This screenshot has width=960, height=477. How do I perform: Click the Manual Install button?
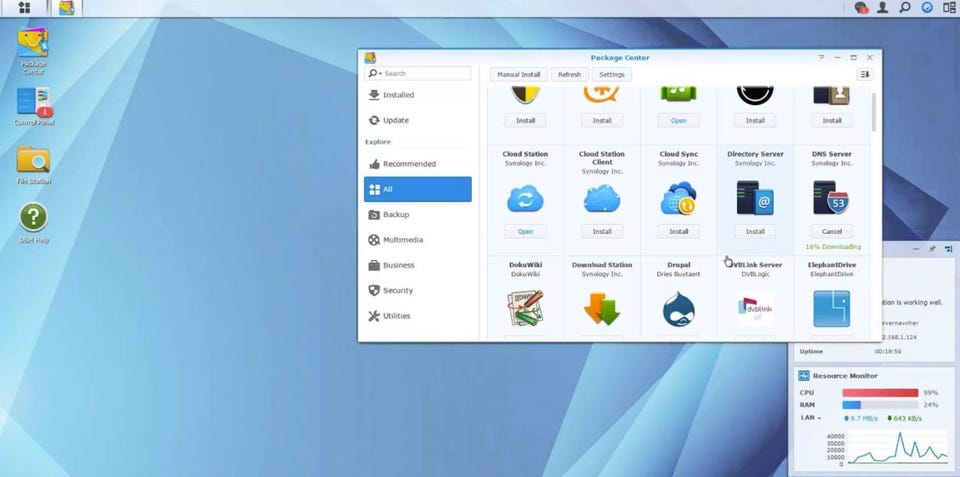pos(519,74)
